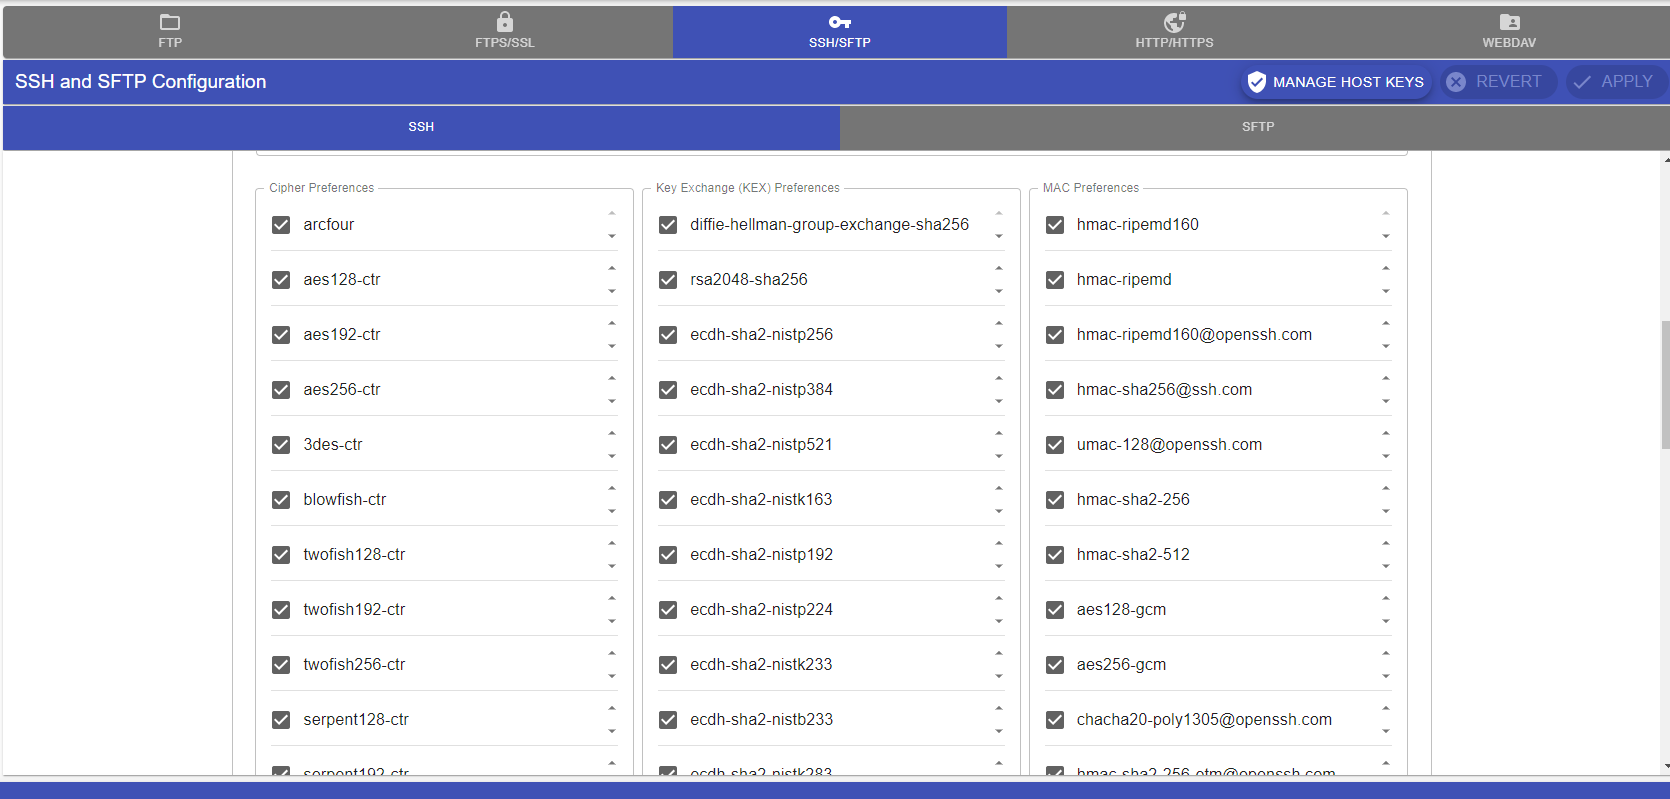Click the chacha20-poly1305@openssh.com entry label

pos(1204,720)
